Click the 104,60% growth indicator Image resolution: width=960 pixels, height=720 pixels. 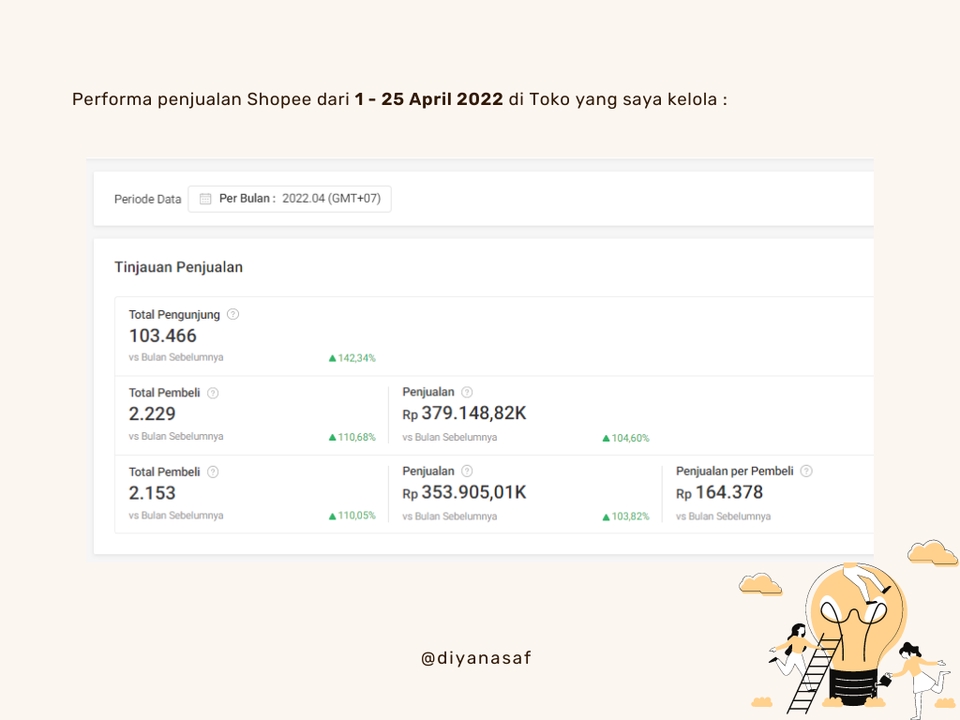(626, 438)
